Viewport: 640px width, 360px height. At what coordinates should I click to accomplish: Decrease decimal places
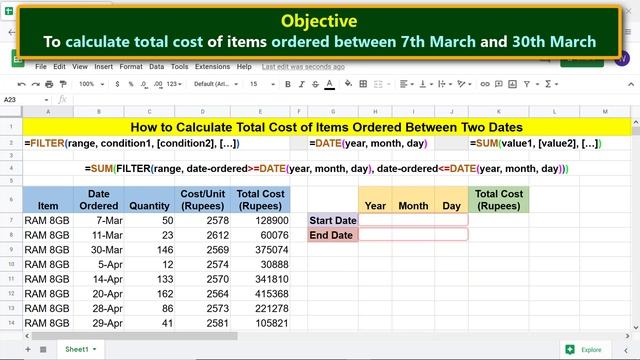(x=144, y=84)
